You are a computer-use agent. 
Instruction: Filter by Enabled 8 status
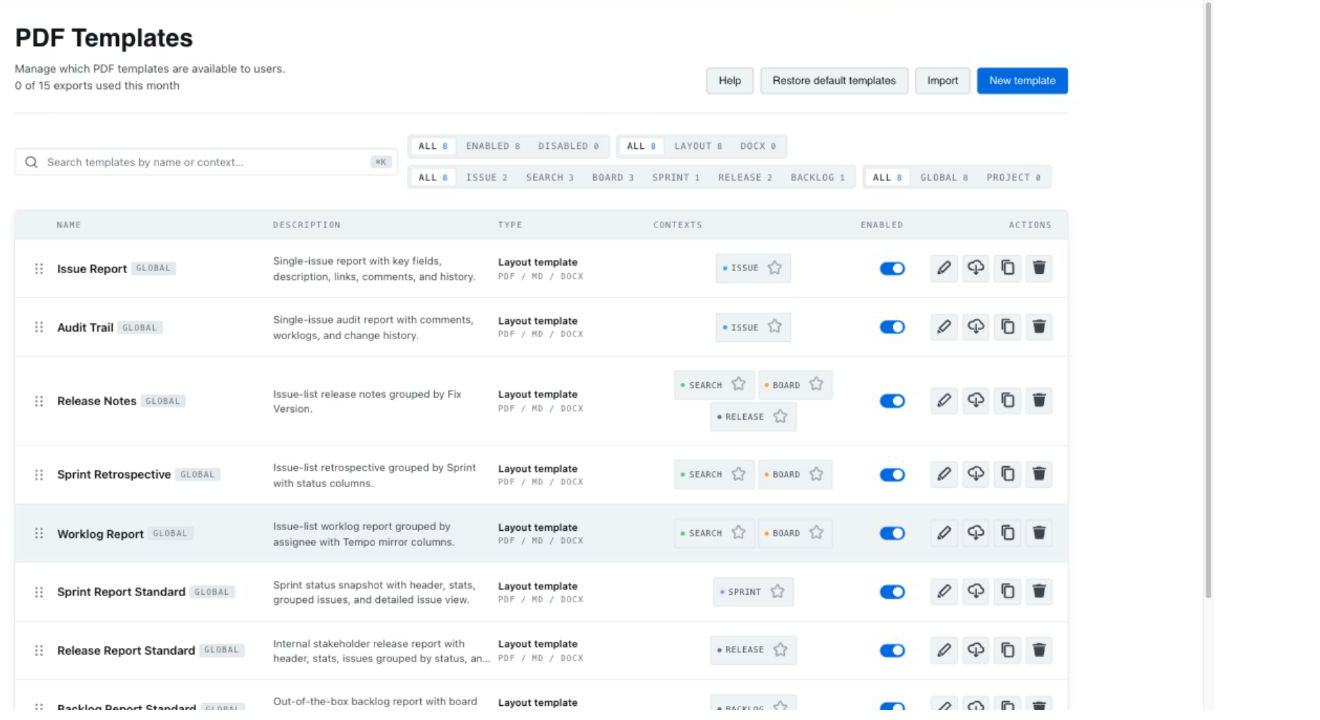tap(493, 146)
